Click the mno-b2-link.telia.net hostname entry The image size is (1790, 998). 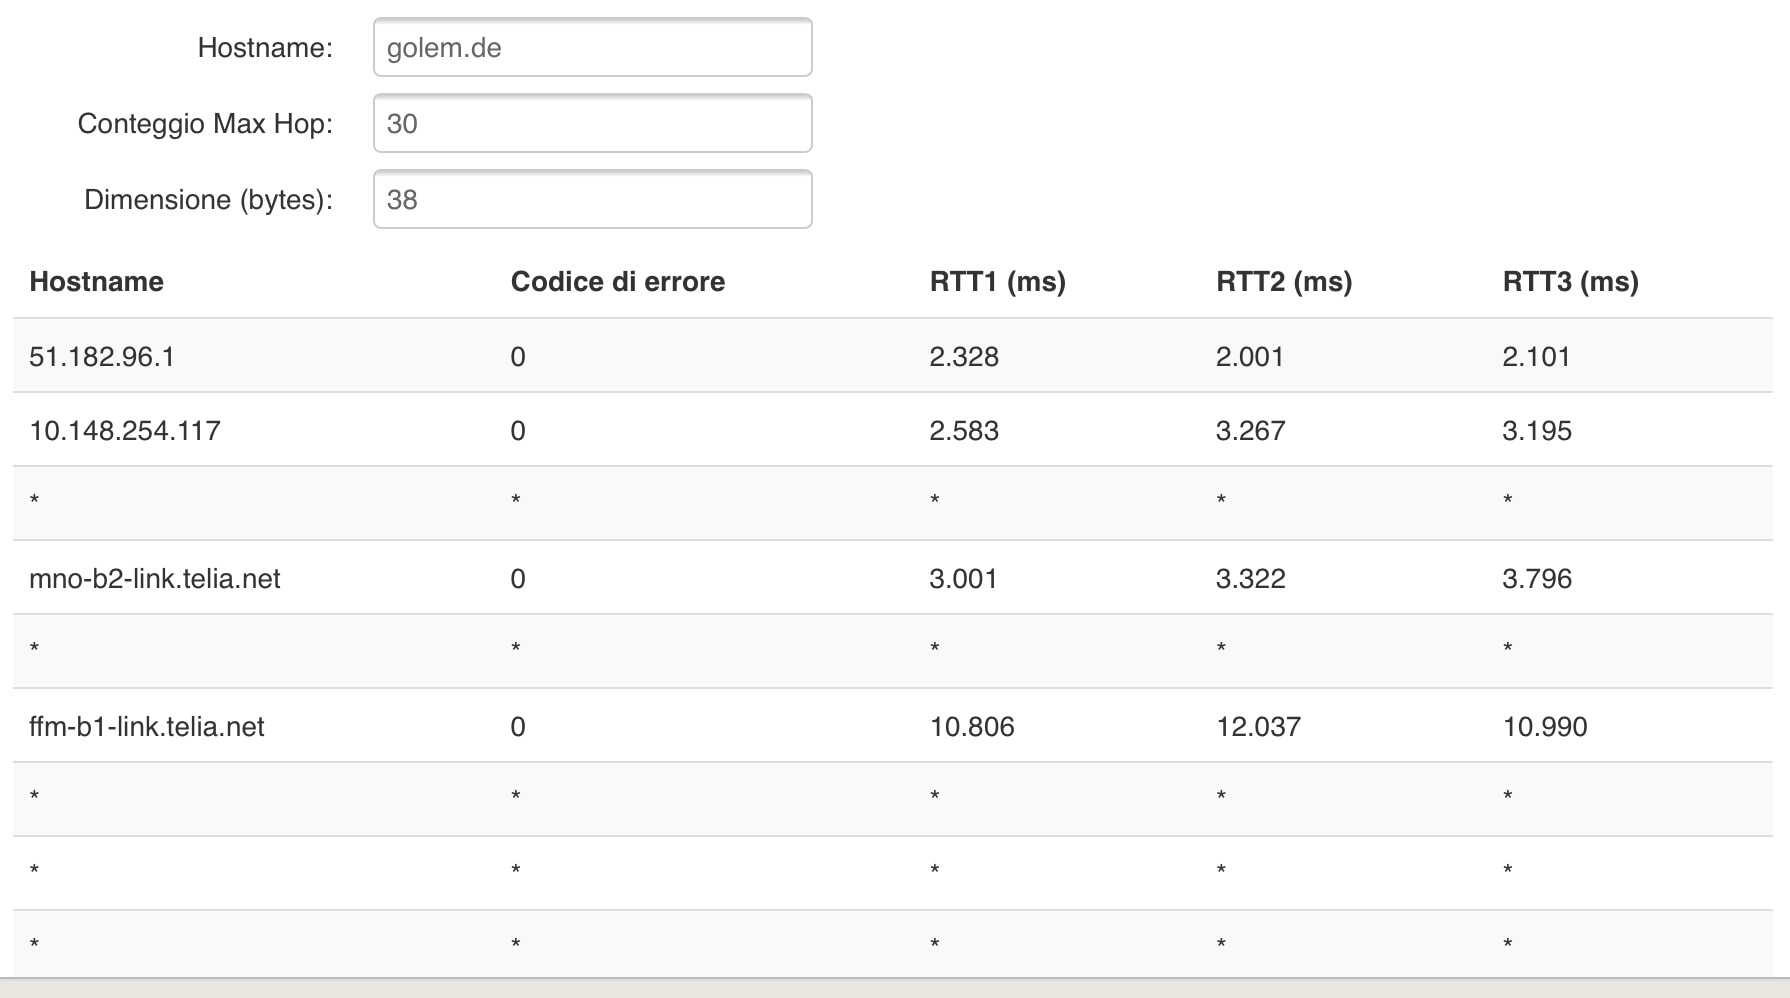pyautogui.click(x=155, y=579)
